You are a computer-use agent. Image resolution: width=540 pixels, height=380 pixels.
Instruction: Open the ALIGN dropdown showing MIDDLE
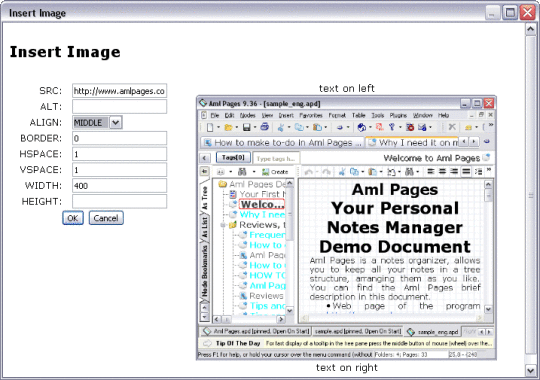(x=116, y=122)
